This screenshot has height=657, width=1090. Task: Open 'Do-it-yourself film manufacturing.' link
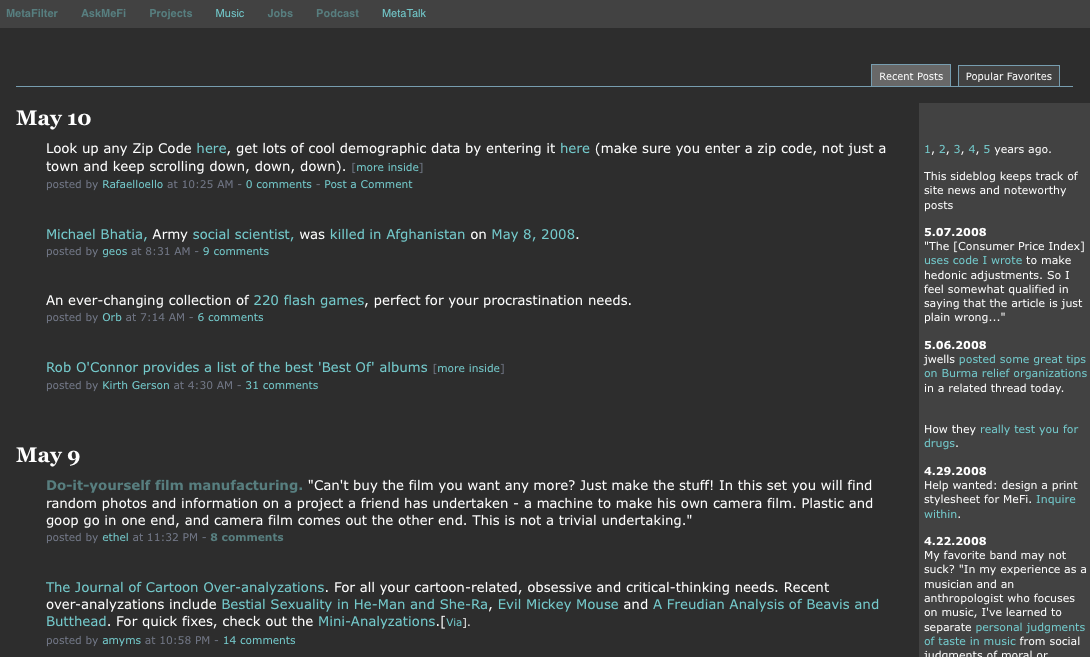point(174,485)
